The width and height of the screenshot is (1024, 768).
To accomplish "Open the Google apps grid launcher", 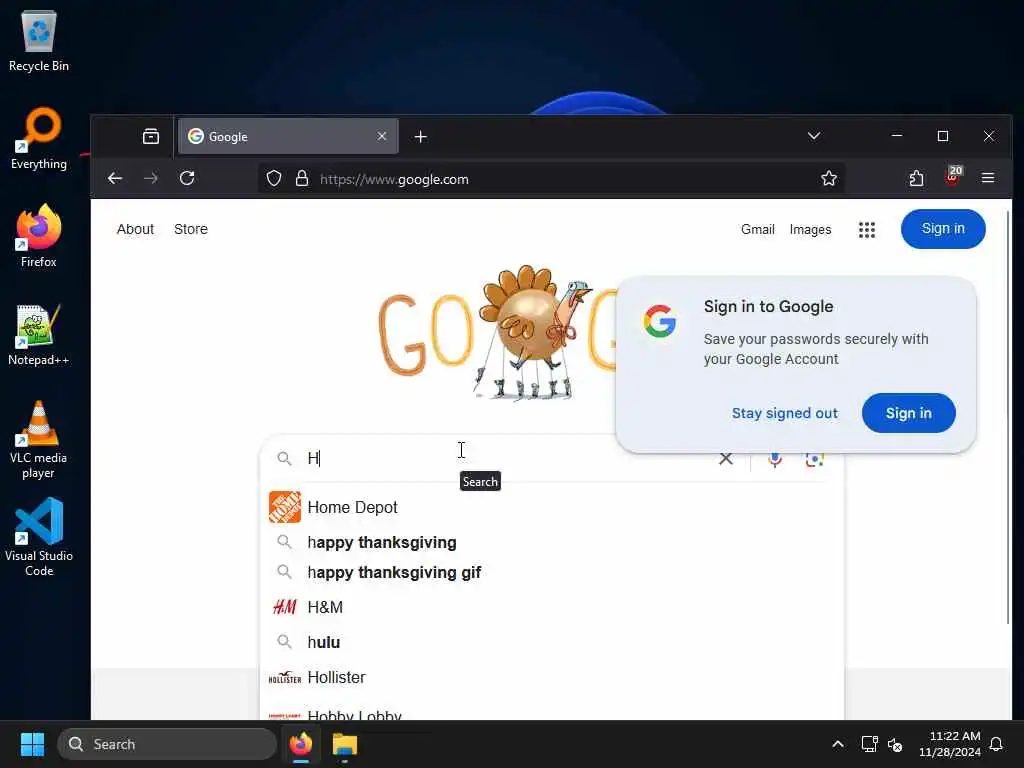I will 867,230.
